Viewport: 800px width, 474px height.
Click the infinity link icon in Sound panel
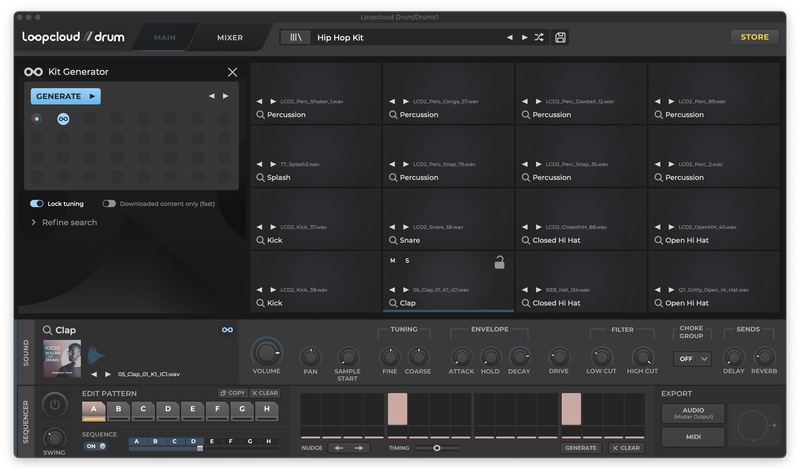(227, 329)
